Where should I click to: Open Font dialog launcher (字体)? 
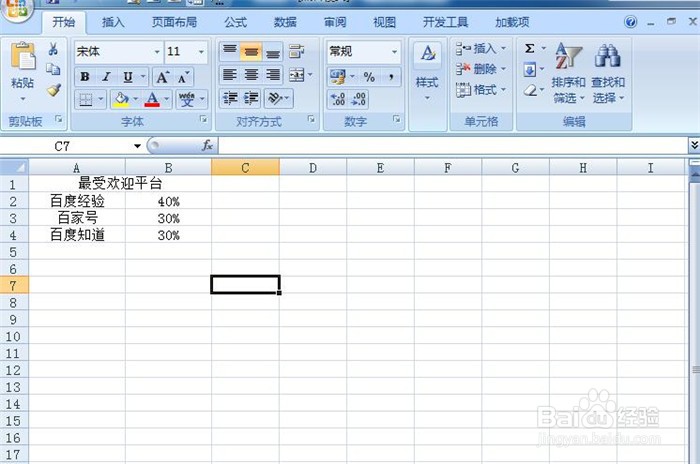coord(204,119)
